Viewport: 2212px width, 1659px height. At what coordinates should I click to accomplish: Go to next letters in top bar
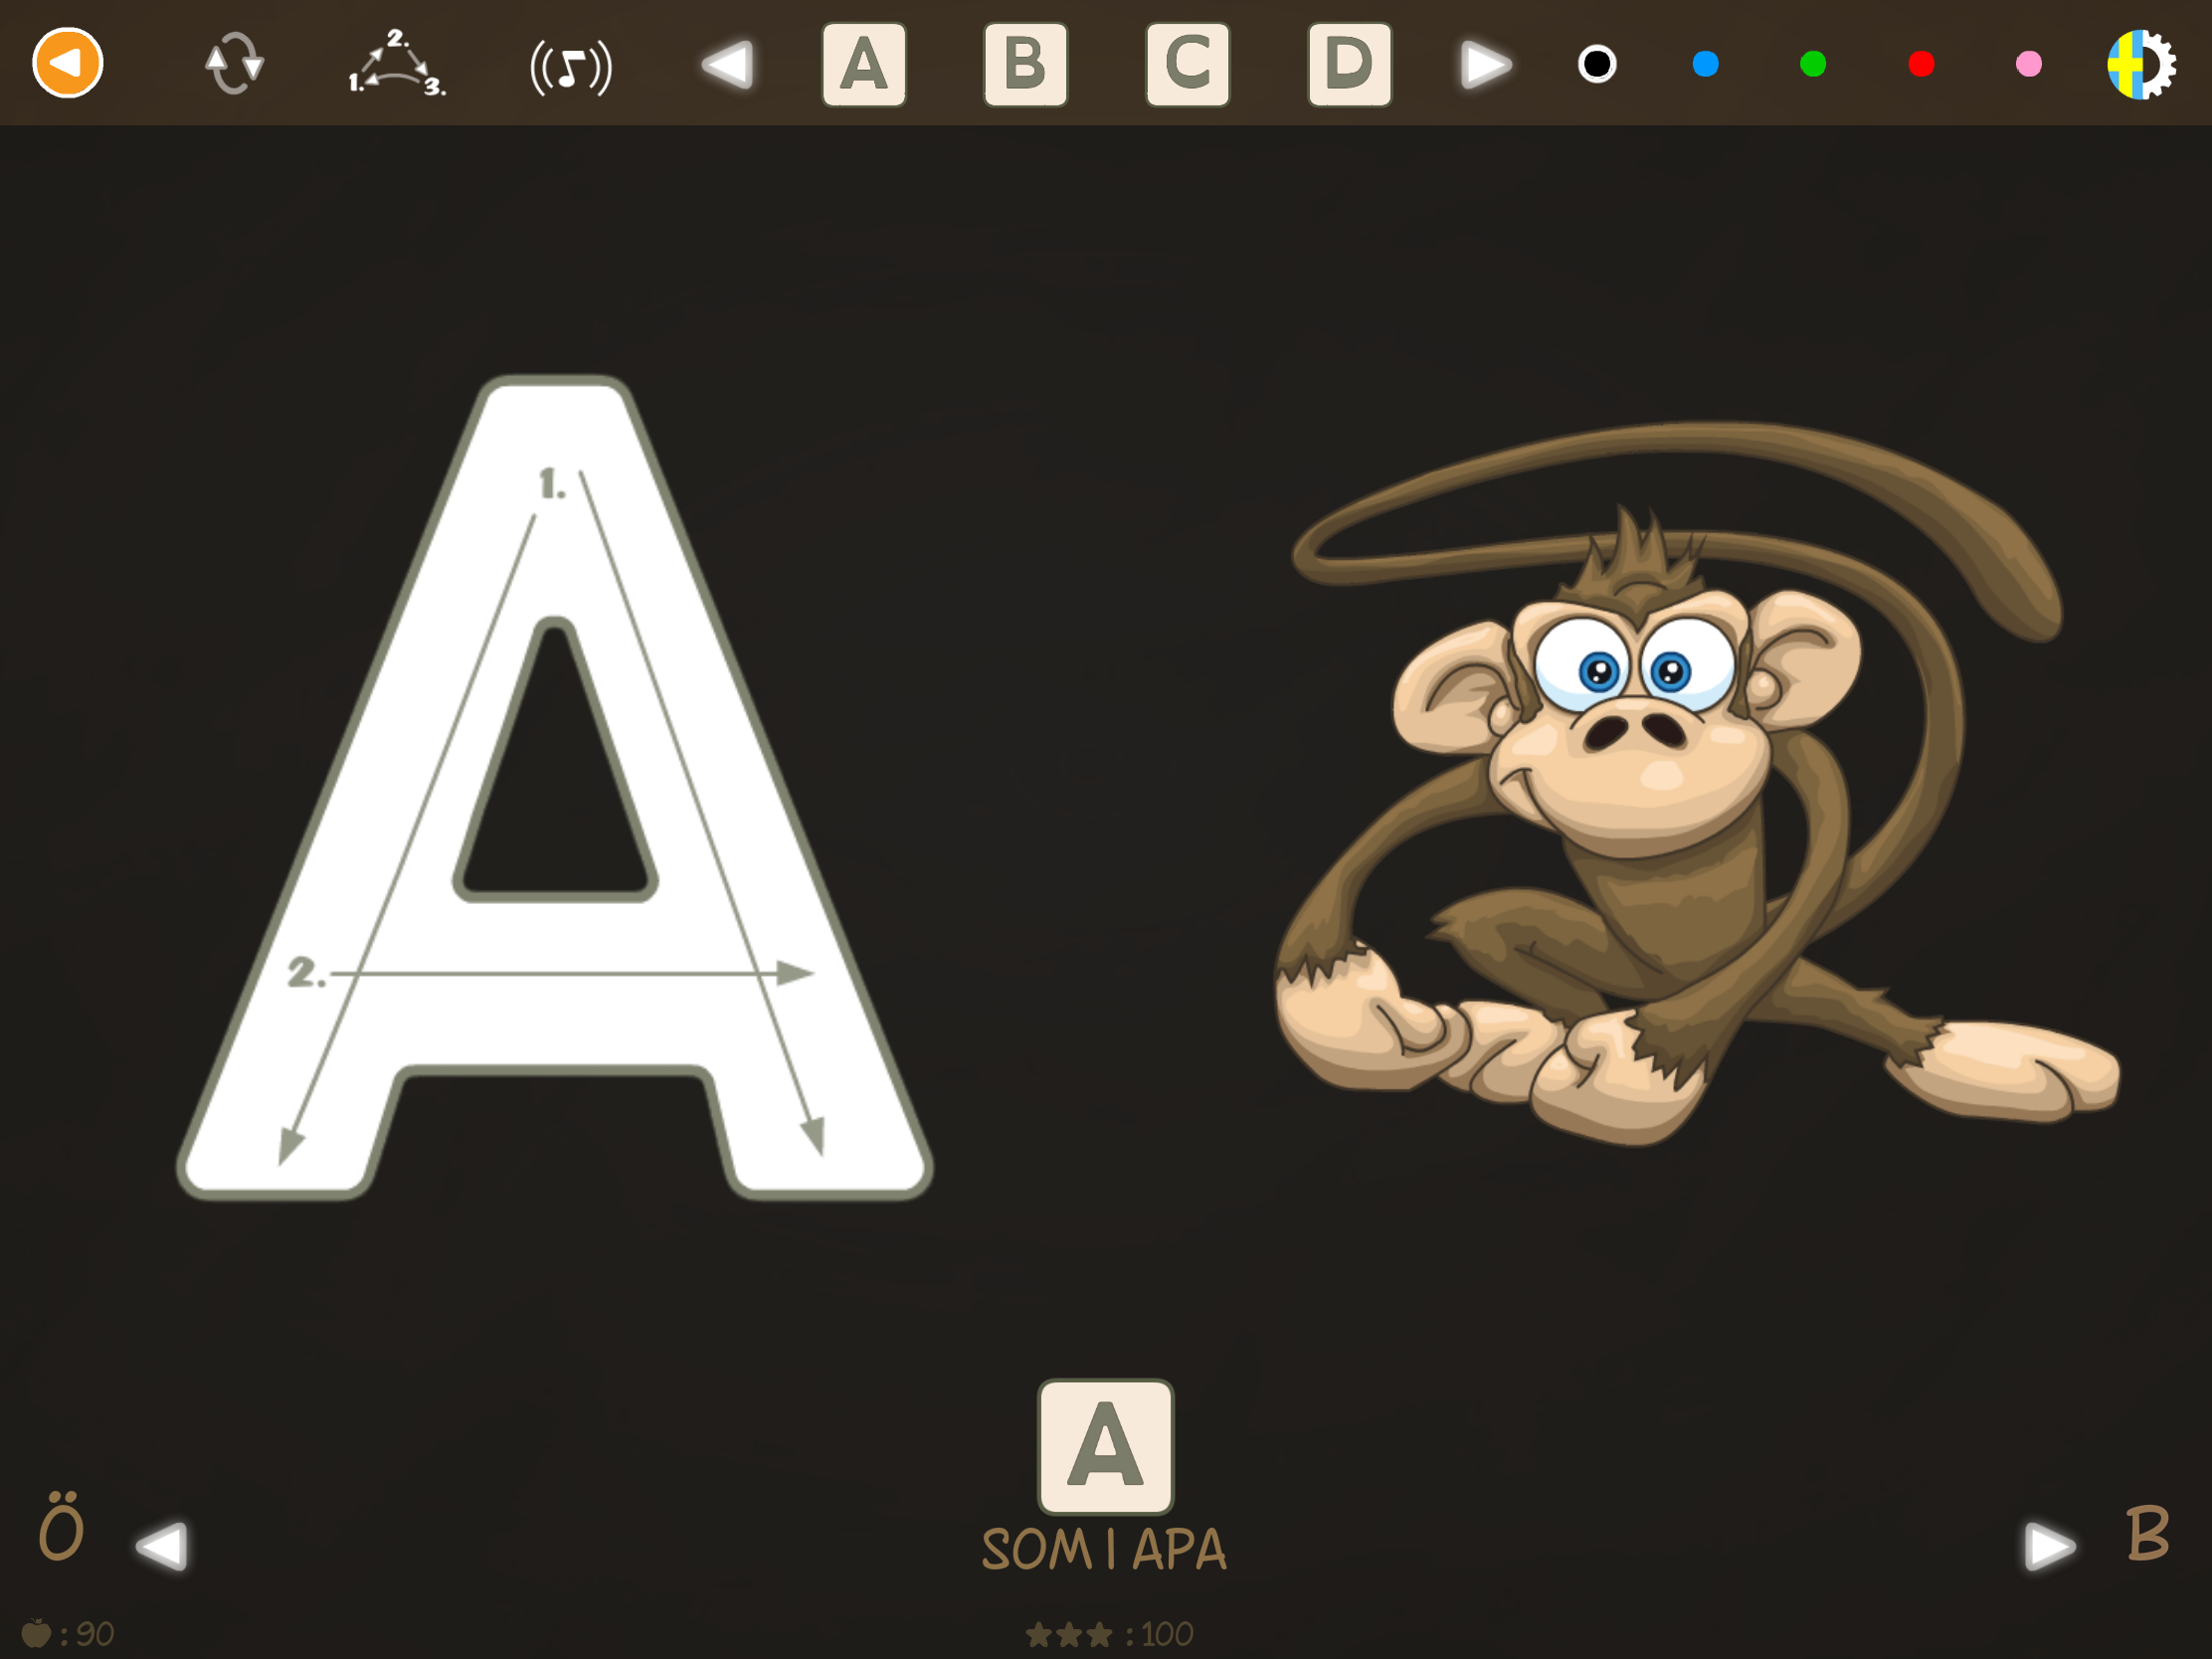tap(1486, 65)
